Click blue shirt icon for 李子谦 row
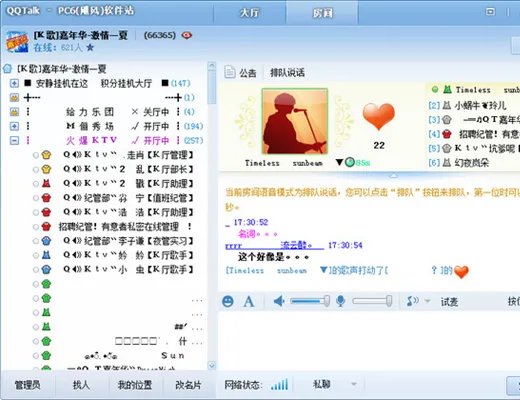The height and width of the screenshot is (400, 520). point(46,241)
